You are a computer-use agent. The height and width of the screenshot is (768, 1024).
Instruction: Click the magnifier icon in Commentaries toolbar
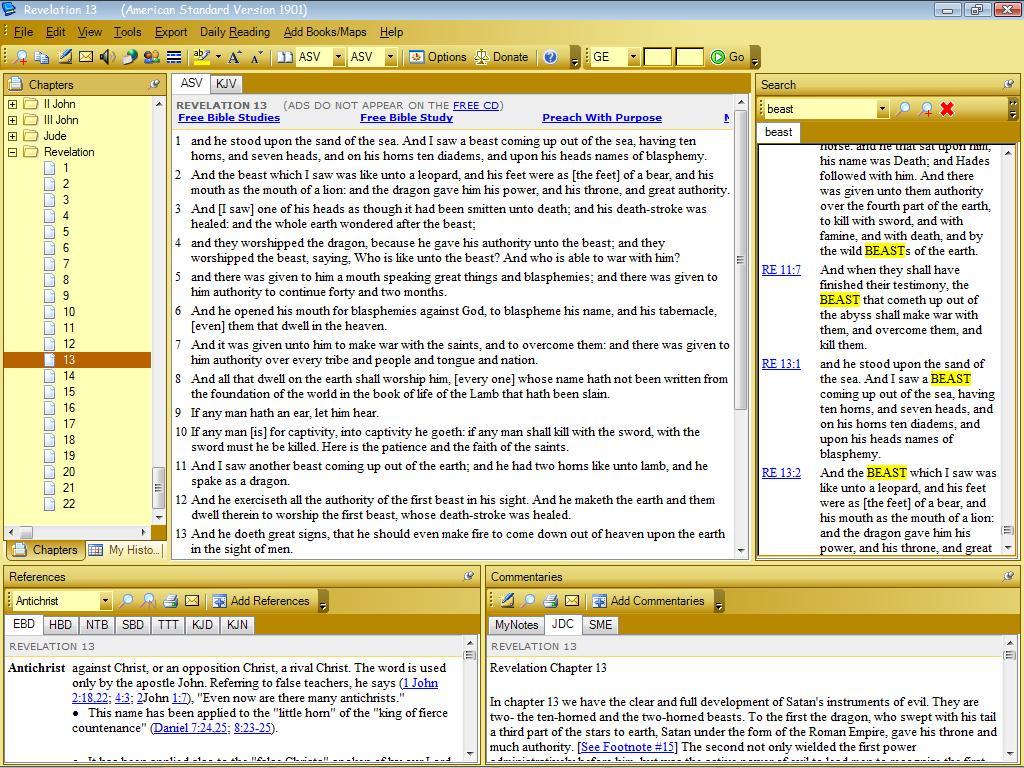pyautogui.click(x=529, y=600)
